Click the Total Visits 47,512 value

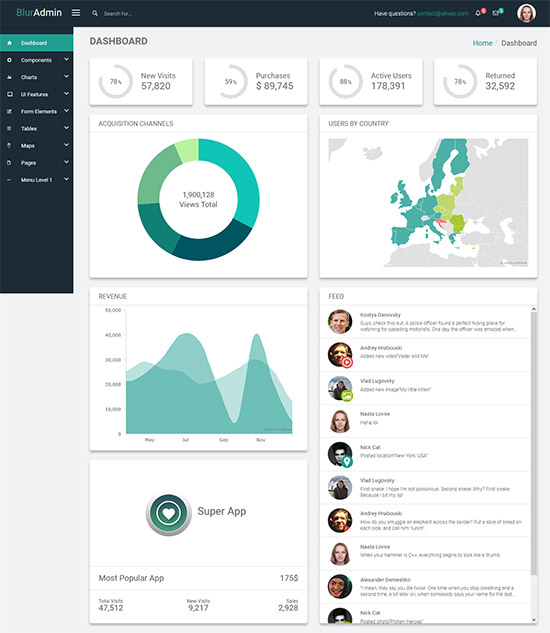(x=111, y=608)
